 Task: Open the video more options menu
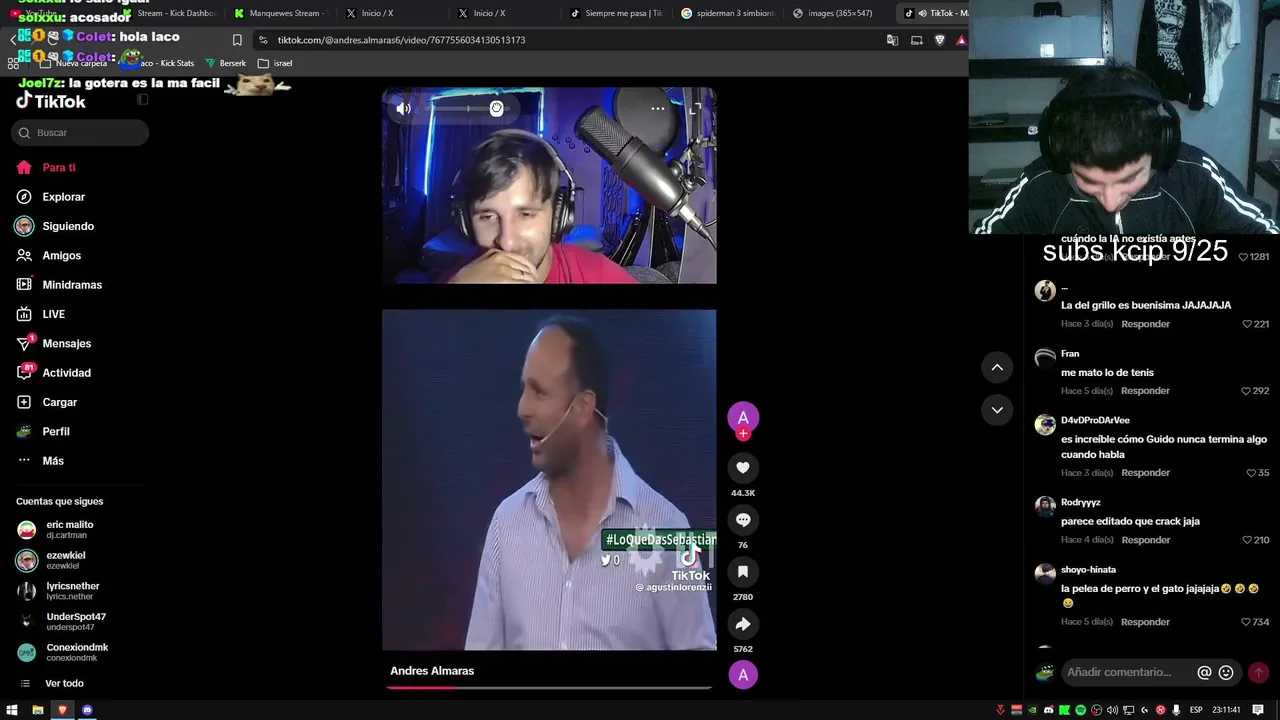[657, 108]
